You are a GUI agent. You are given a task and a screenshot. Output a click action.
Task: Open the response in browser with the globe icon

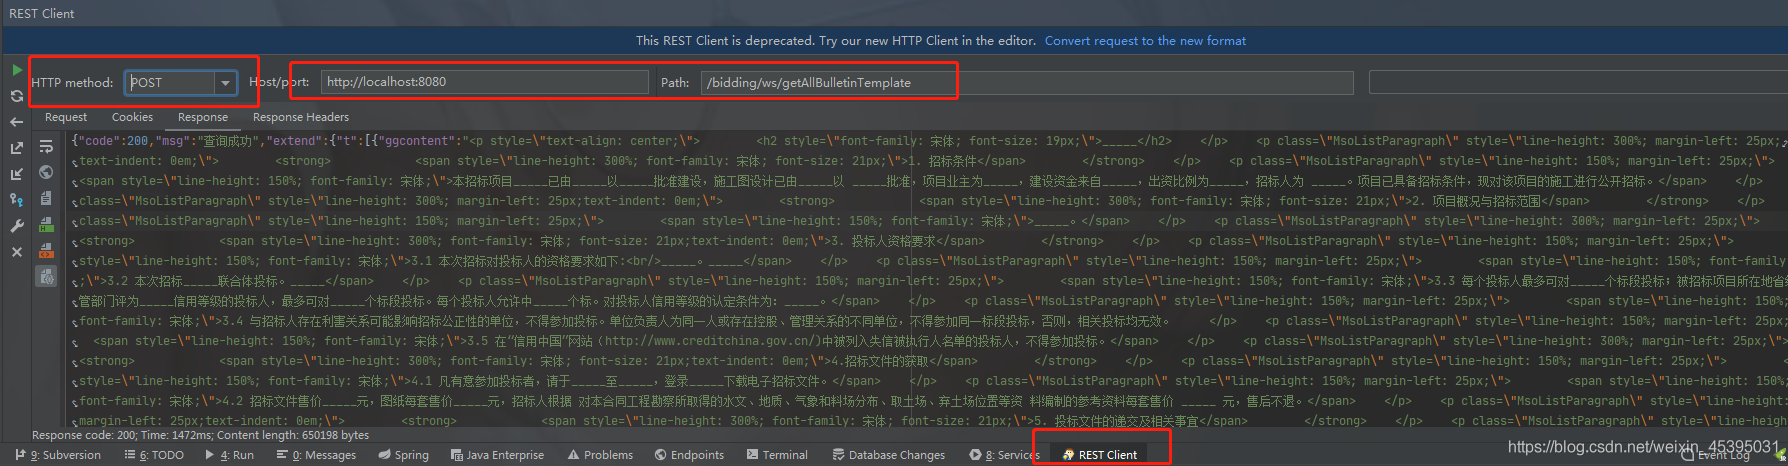point(46,173)
